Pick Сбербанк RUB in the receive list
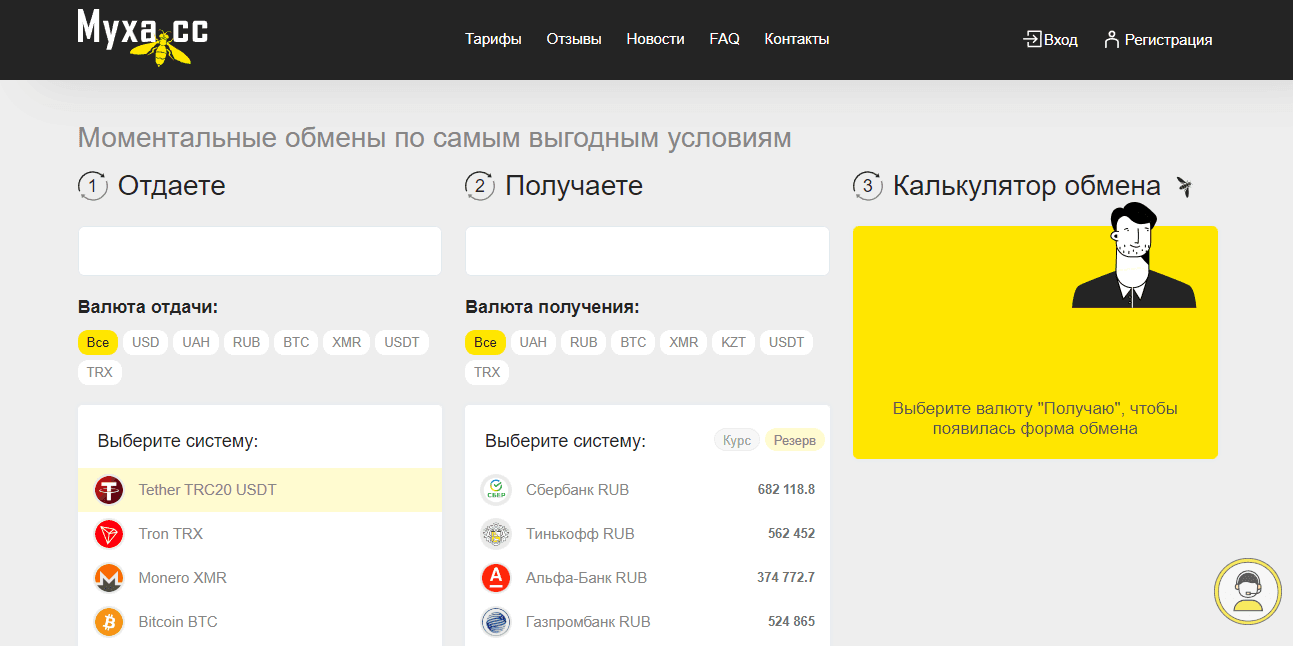This screenshot has width=1293, height=646. [x=578, y=490]
